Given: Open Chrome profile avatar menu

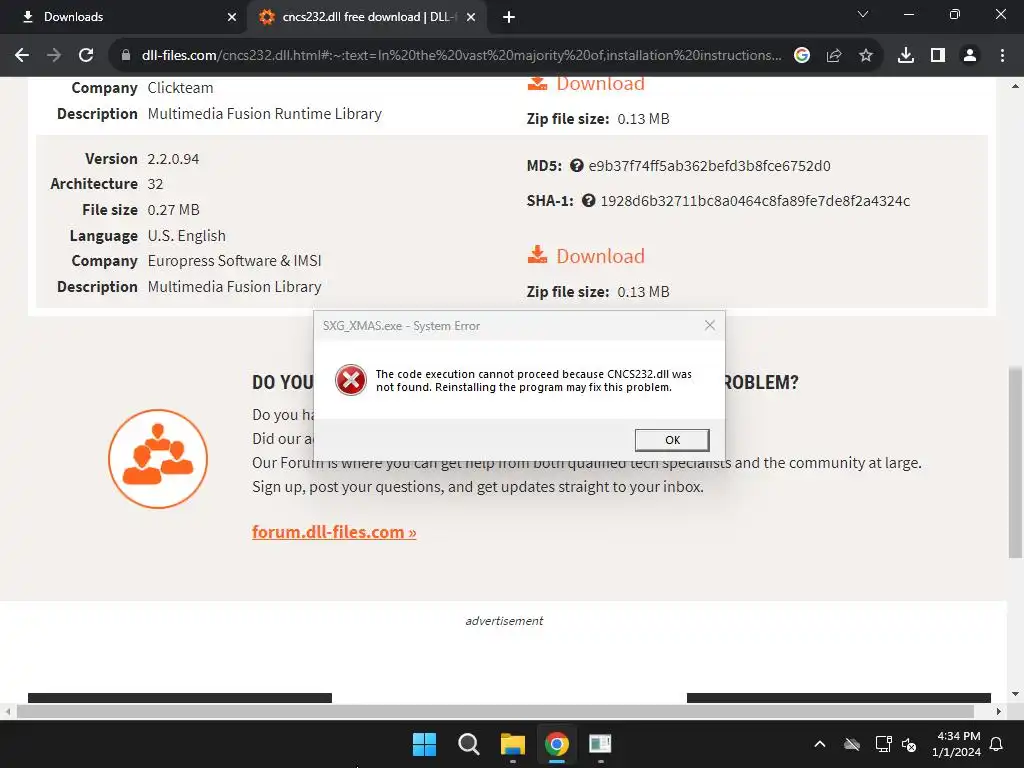Looking at the screenshot, I should (970, 56).
